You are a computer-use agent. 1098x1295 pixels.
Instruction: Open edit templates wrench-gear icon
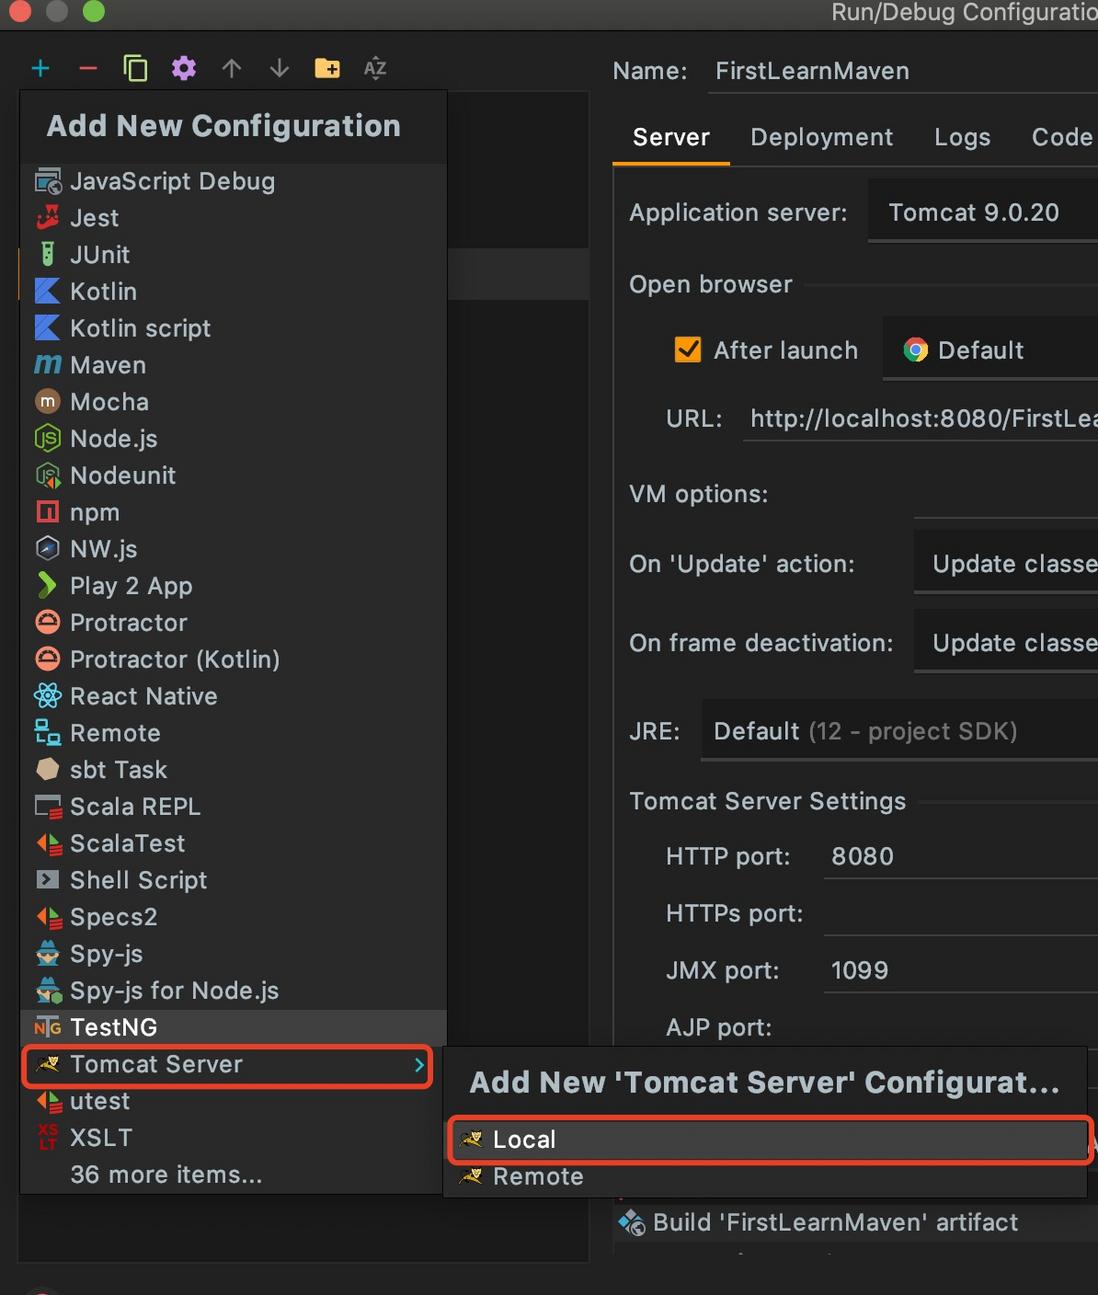coord(183,68)
